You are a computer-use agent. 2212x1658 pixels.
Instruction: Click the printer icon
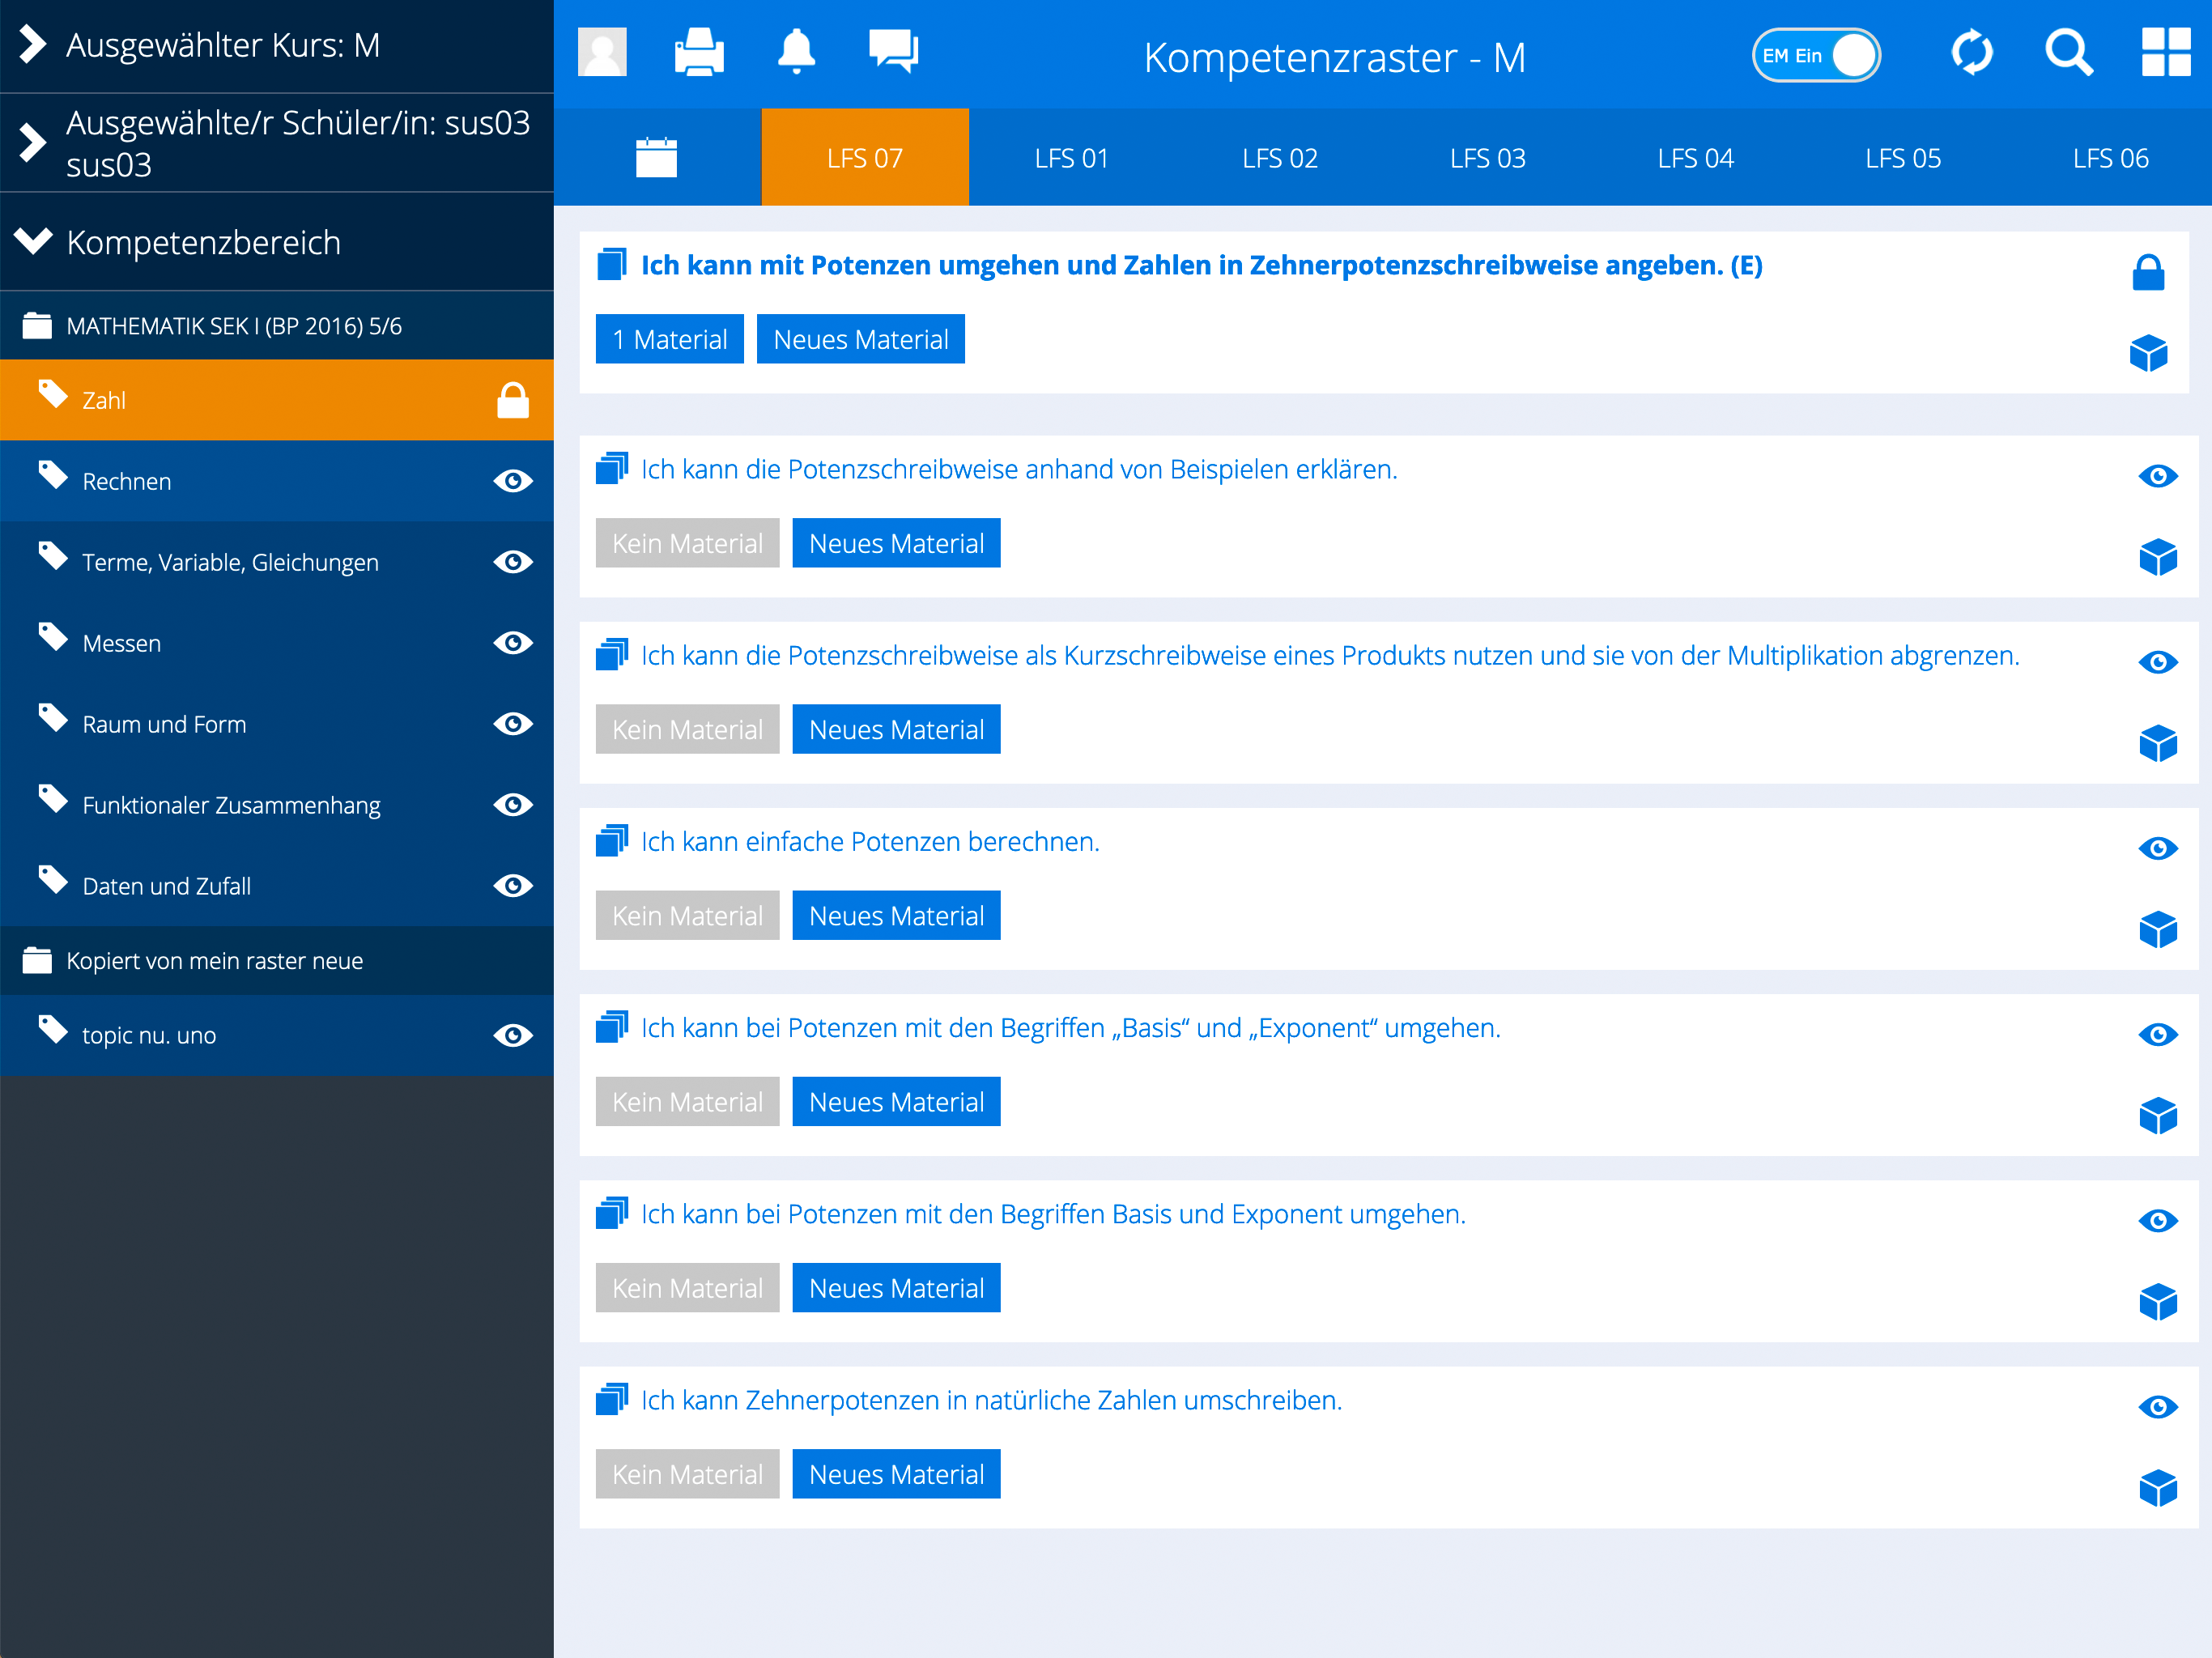point(699,52)
